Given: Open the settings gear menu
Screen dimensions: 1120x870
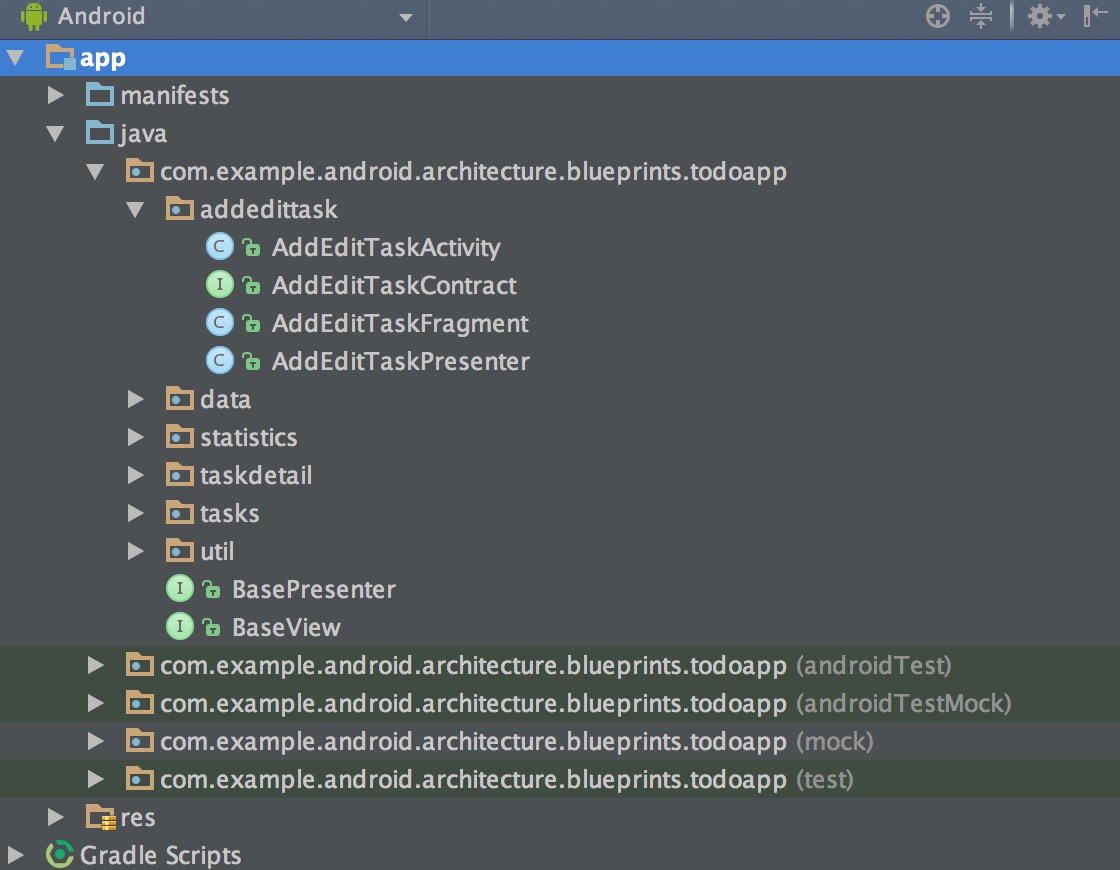Looking at the screenshot, I should point(1041,16).
